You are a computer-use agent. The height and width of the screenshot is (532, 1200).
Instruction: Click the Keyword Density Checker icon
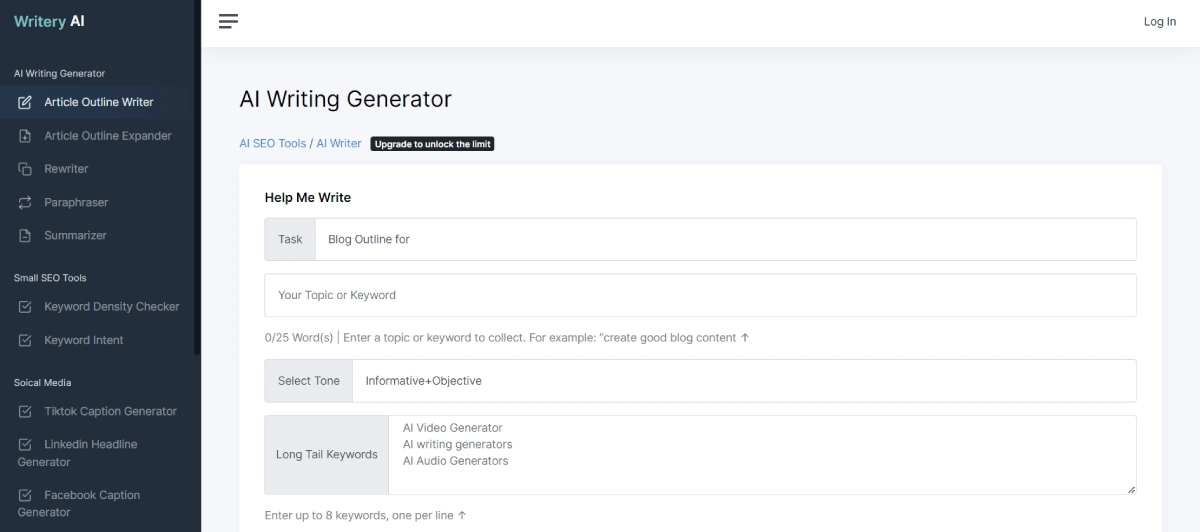25,307
